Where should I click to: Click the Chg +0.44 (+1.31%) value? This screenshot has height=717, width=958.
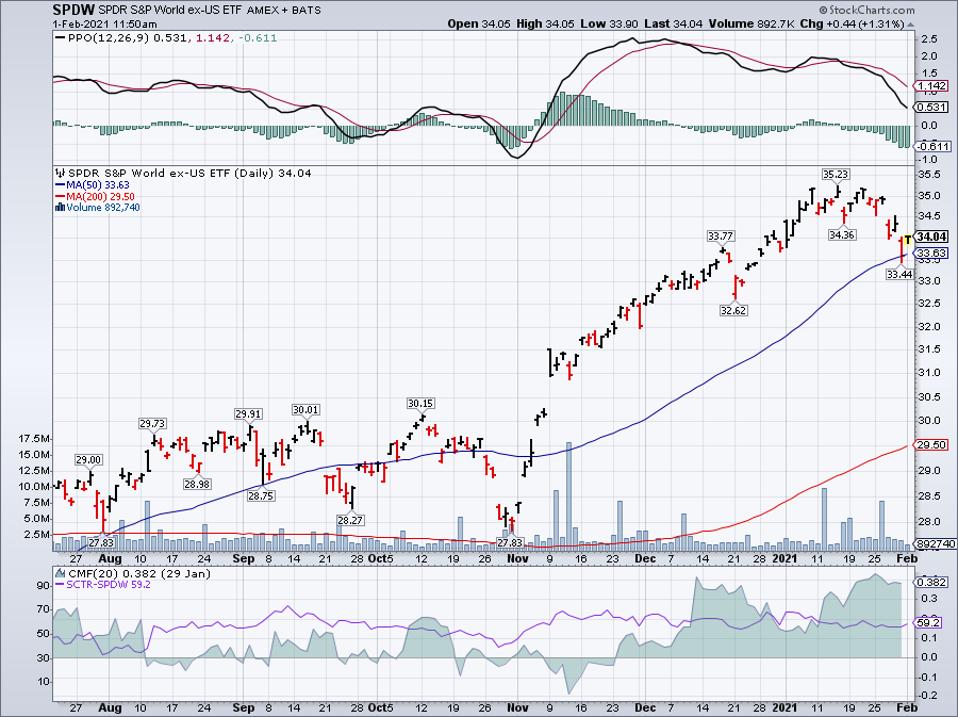click(851, 24)
